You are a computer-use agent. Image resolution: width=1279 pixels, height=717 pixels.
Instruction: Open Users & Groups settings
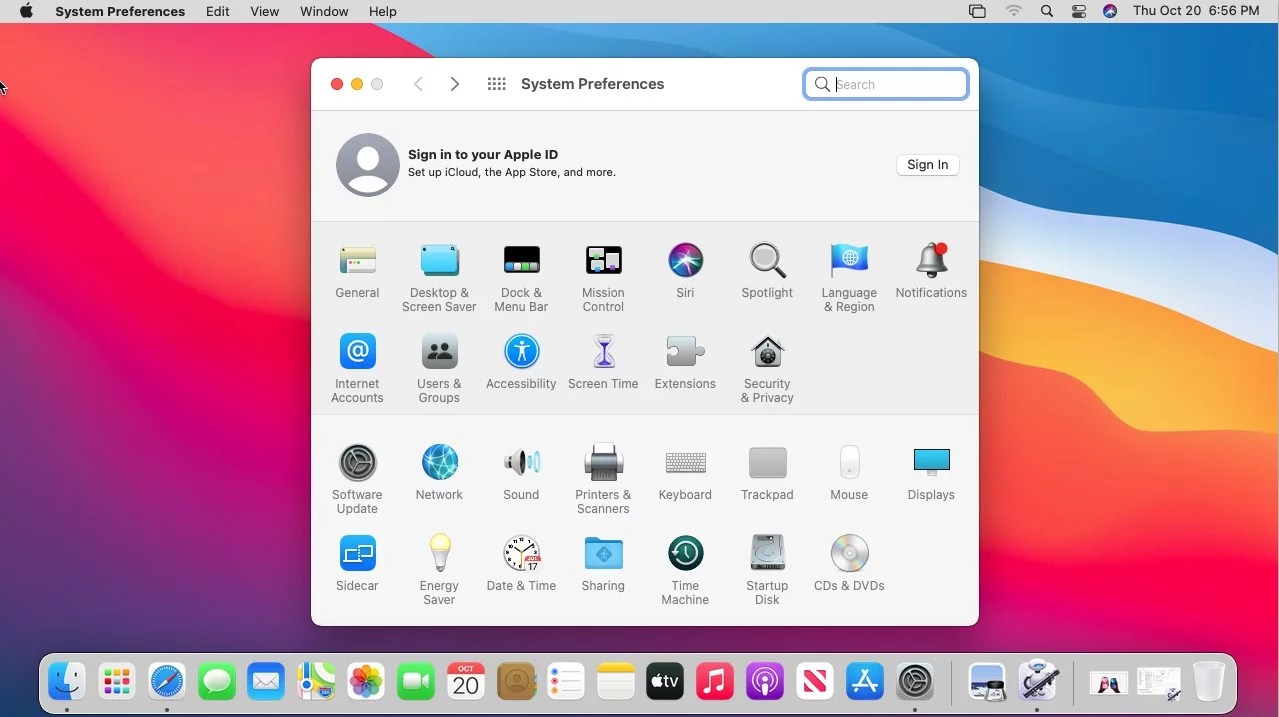tap(439, 351)
